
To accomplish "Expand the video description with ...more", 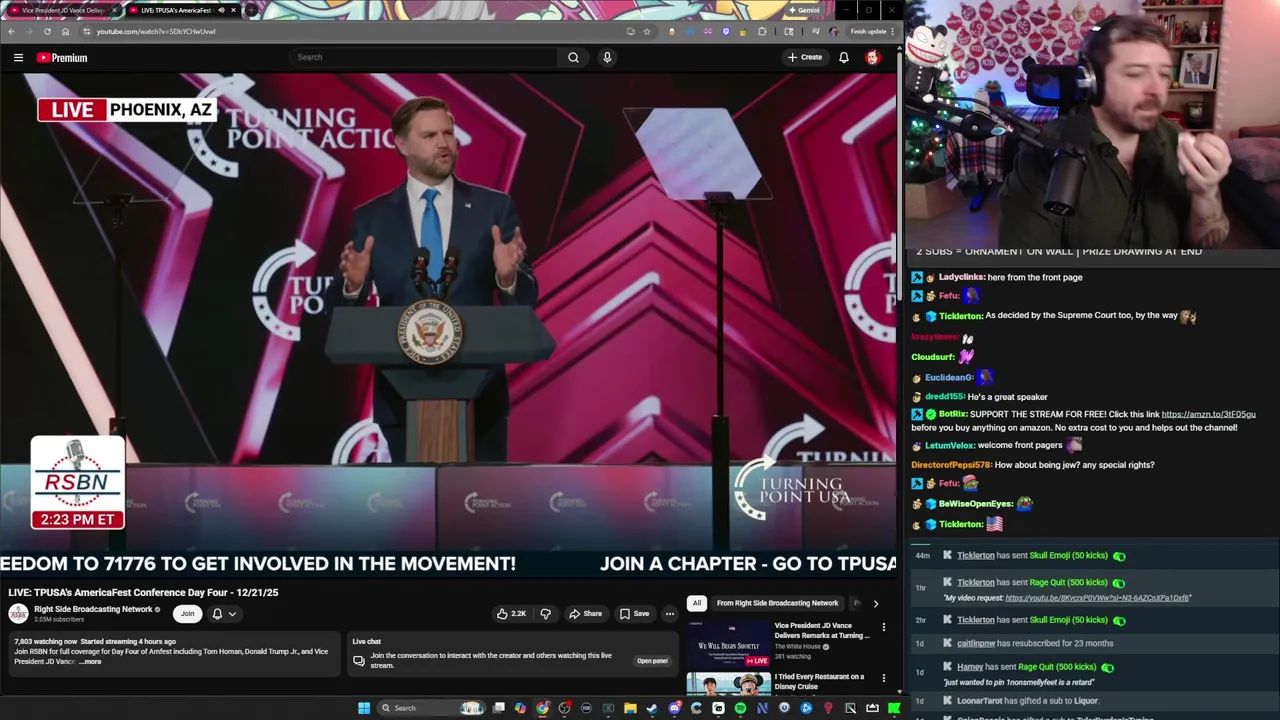I will click(90, 662).
